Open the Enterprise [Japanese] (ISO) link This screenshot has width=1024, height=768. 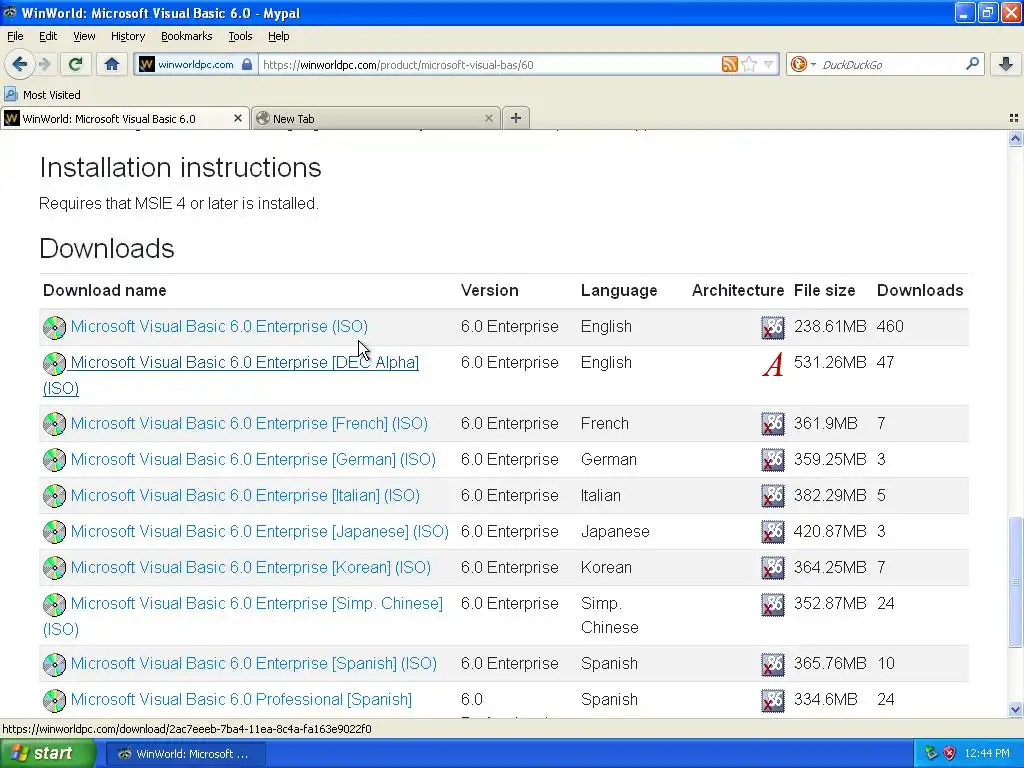[x=259, y=531]
